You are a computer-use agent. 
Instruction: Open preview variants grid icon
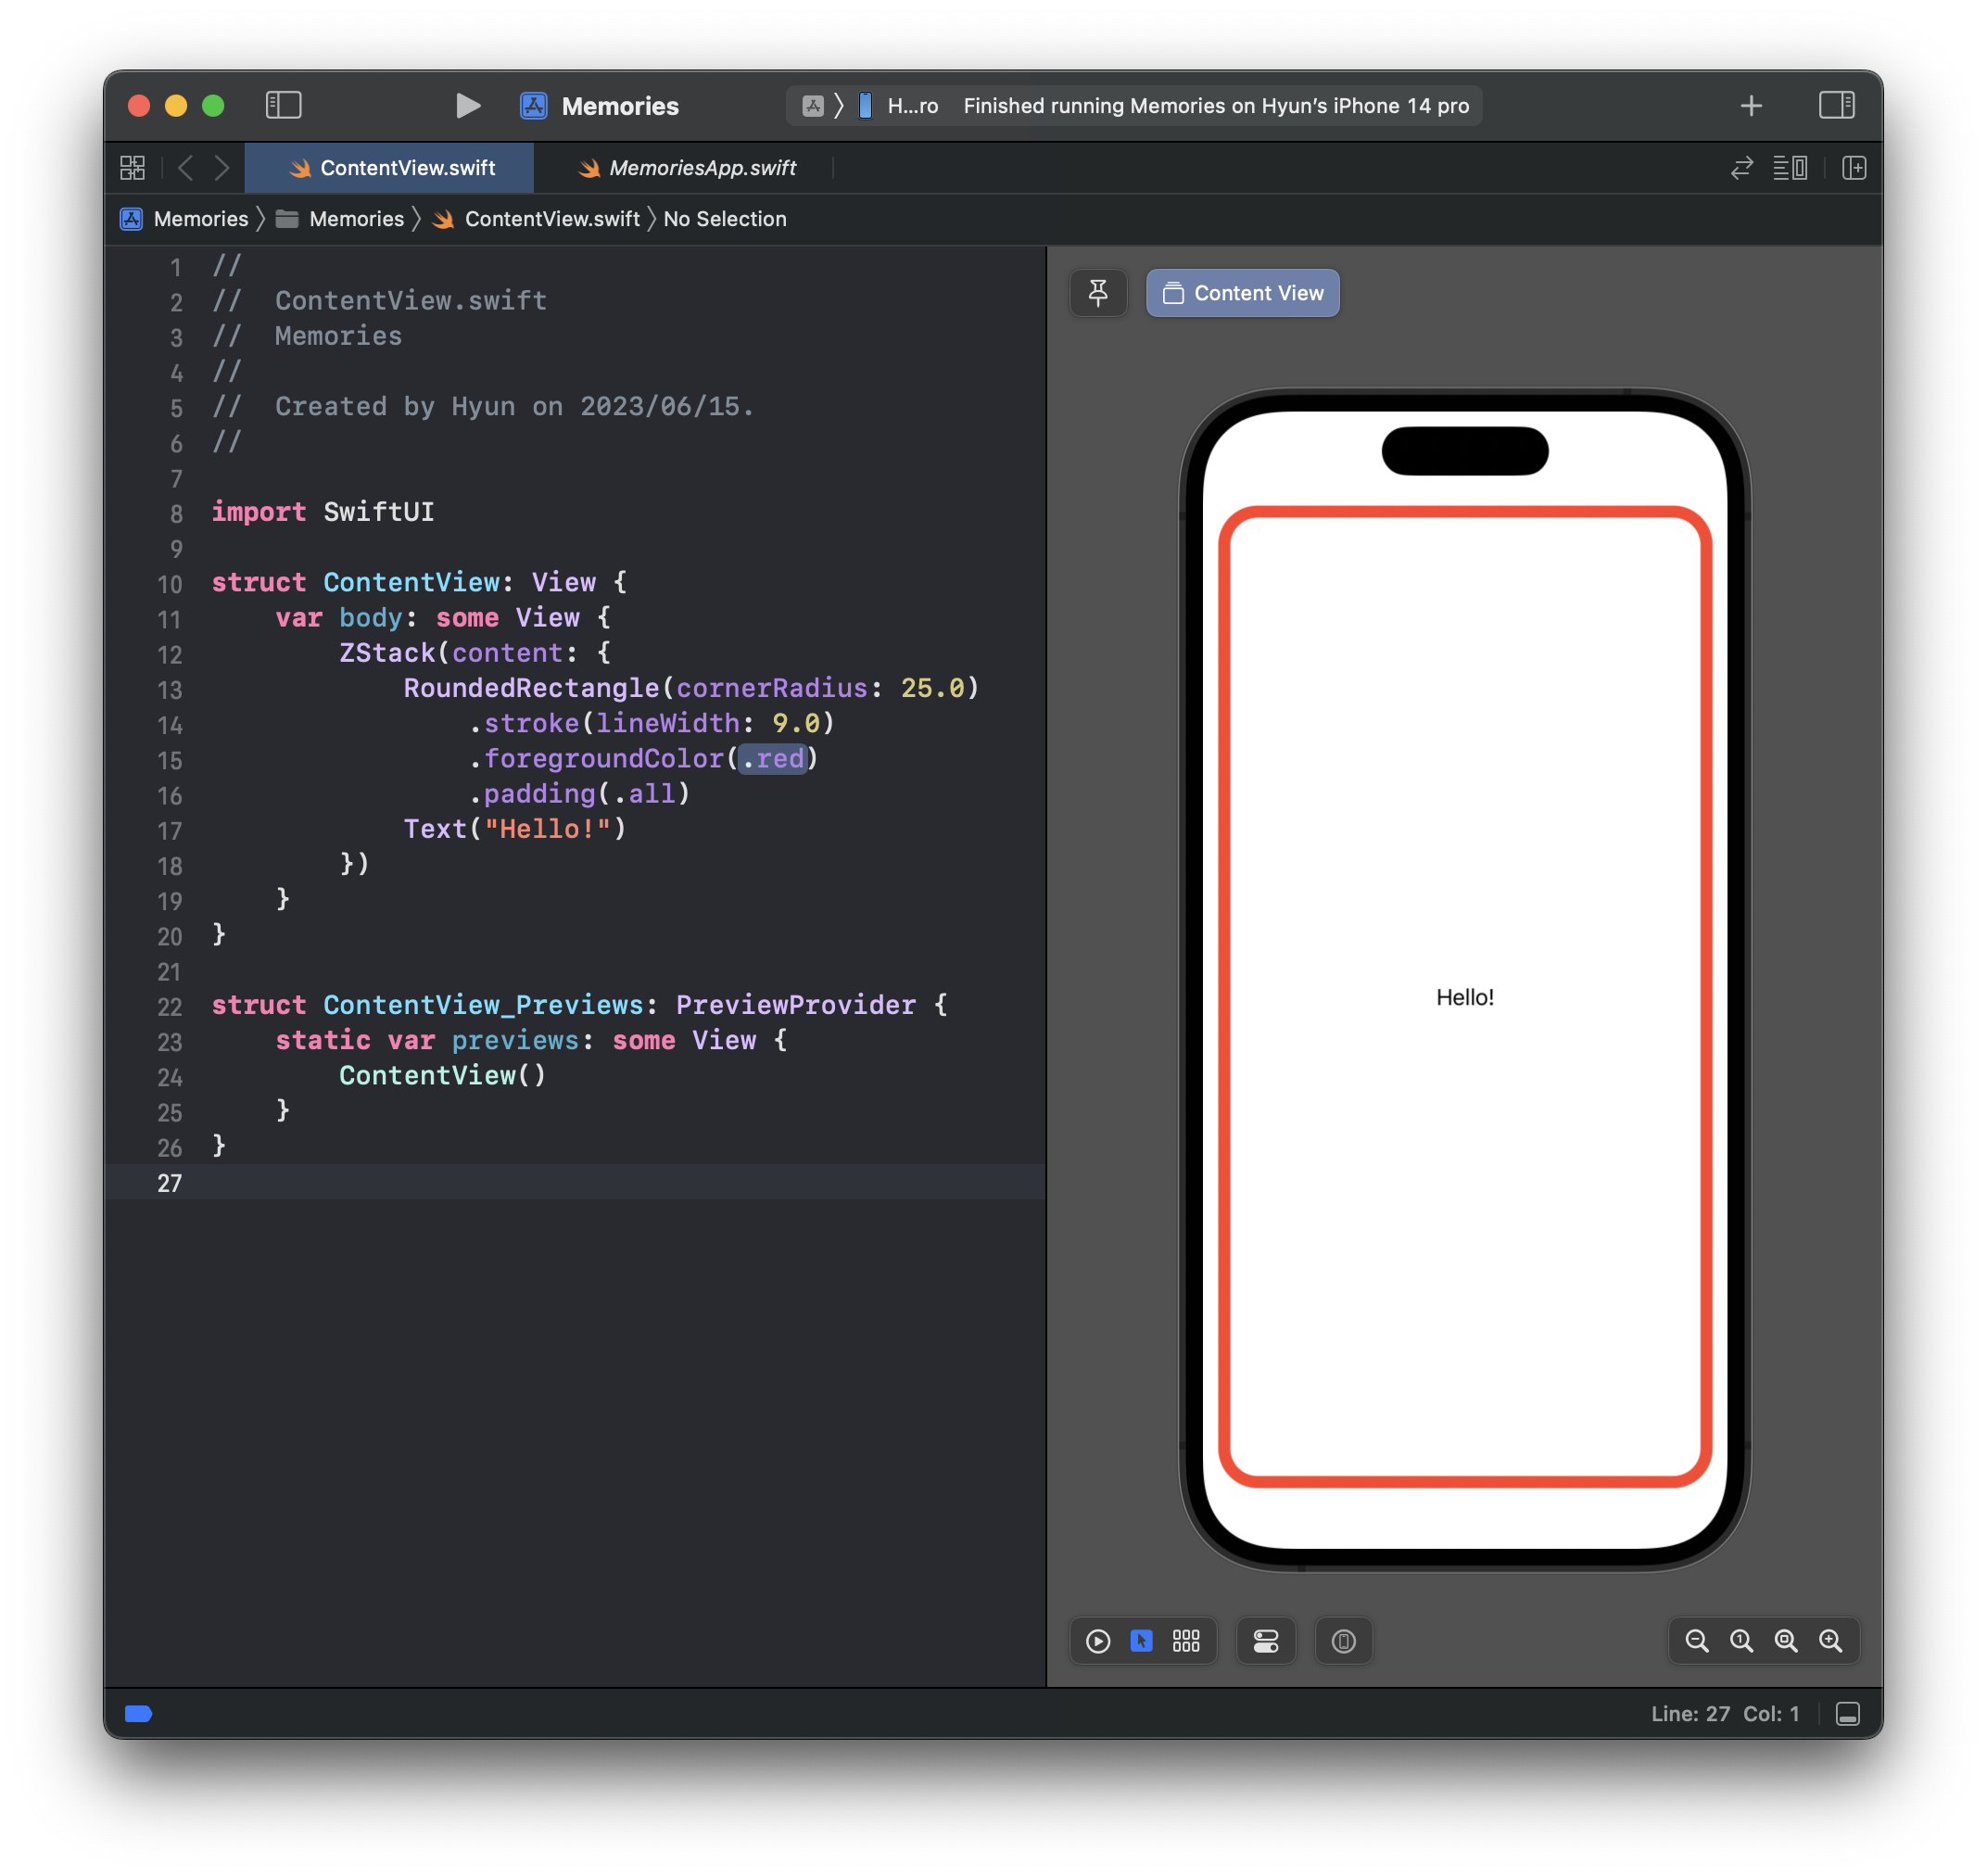tap(1186, 1641)
